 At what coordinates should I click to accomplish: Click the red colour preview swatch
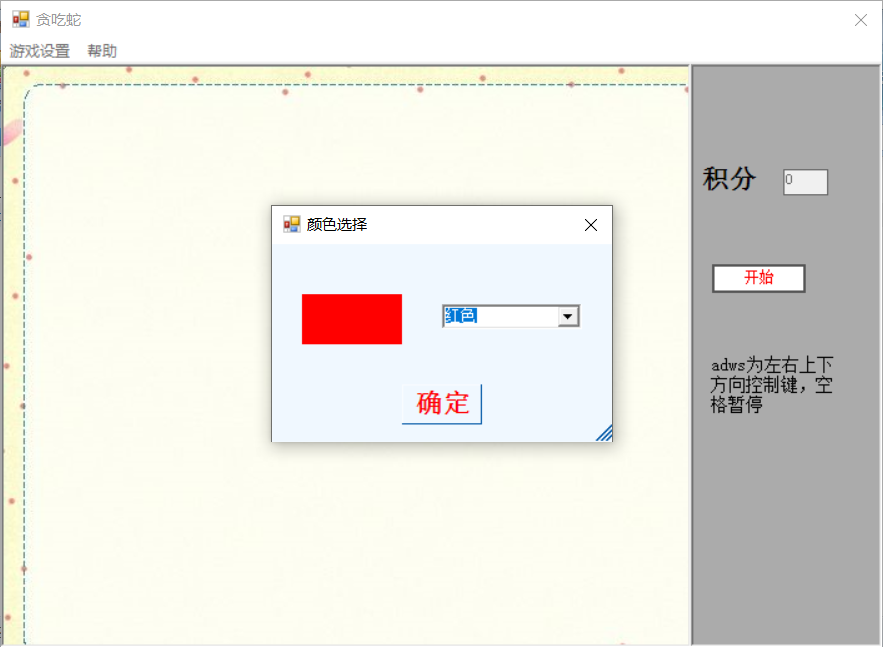click(352, 319)
